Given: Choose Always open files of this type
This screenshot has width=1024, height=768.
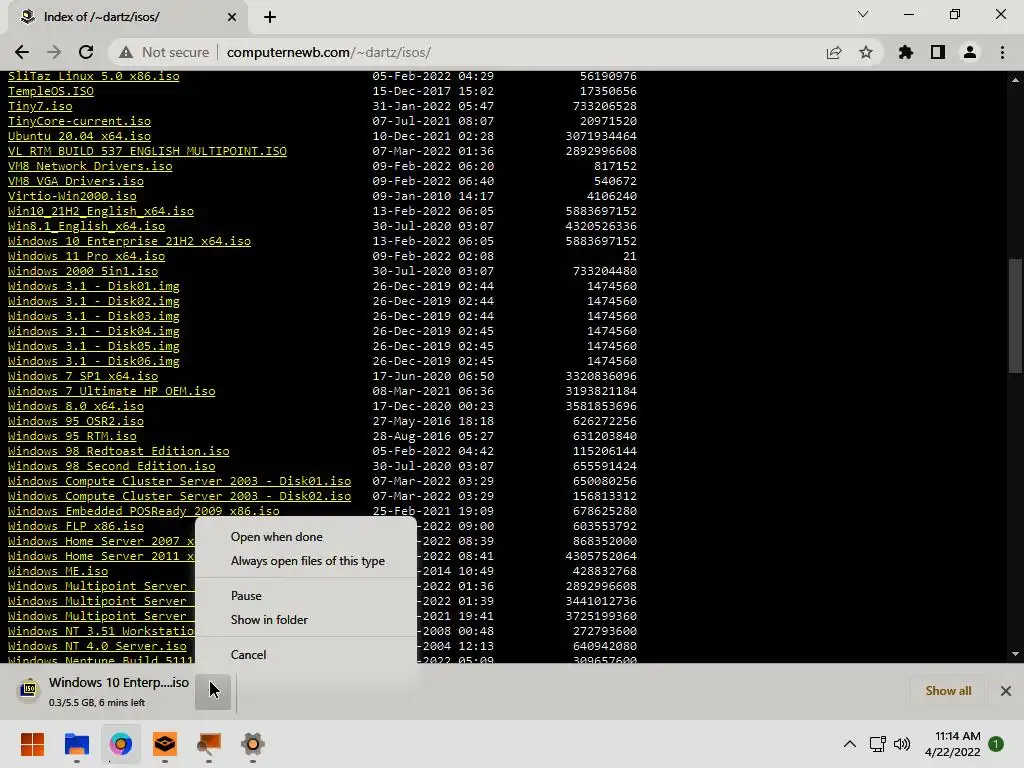Looking at the screenshot, I should (x=306, y=561).
